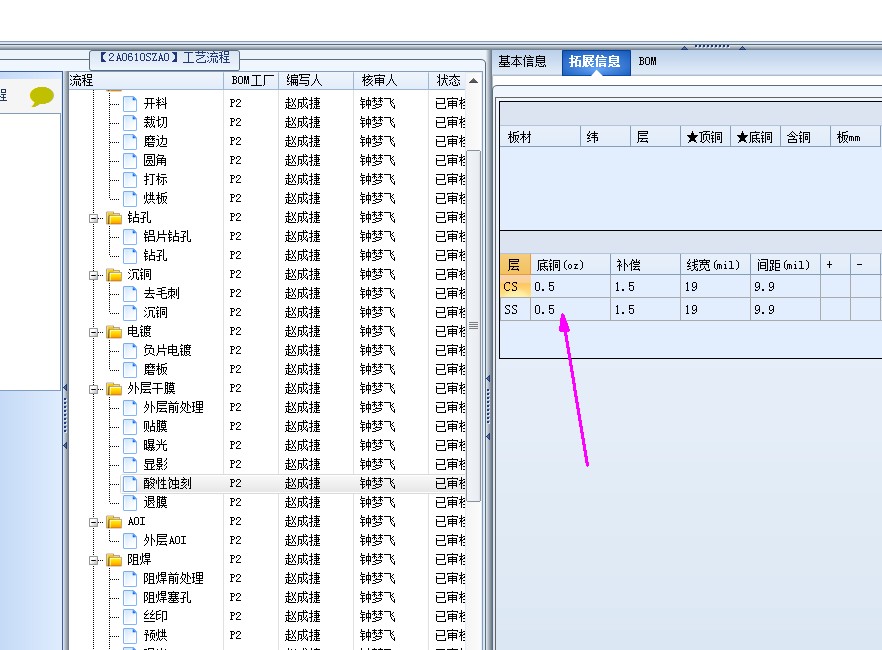Click the 状态 column header
Screen dimensions: 882x650
point(448,80)
